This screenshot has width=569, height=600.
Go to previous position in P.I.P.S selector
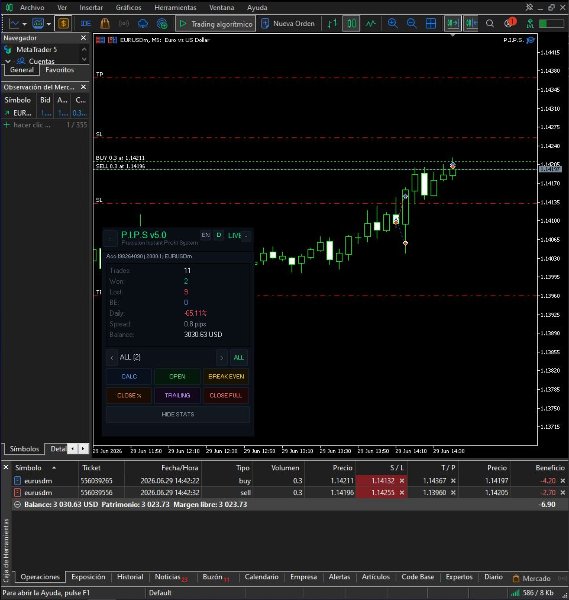[x=112, y=358]
